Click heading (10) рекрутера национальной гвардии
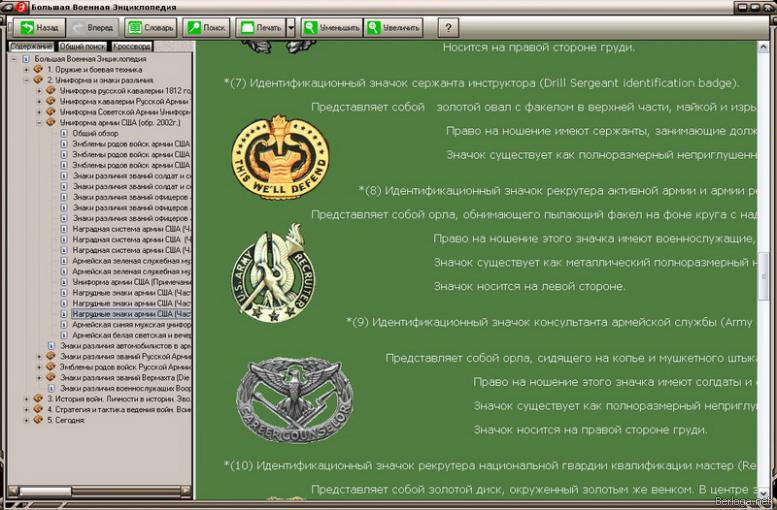Image resolution: width=777 pixels, height=510 pixels. (x=490, y=466)
